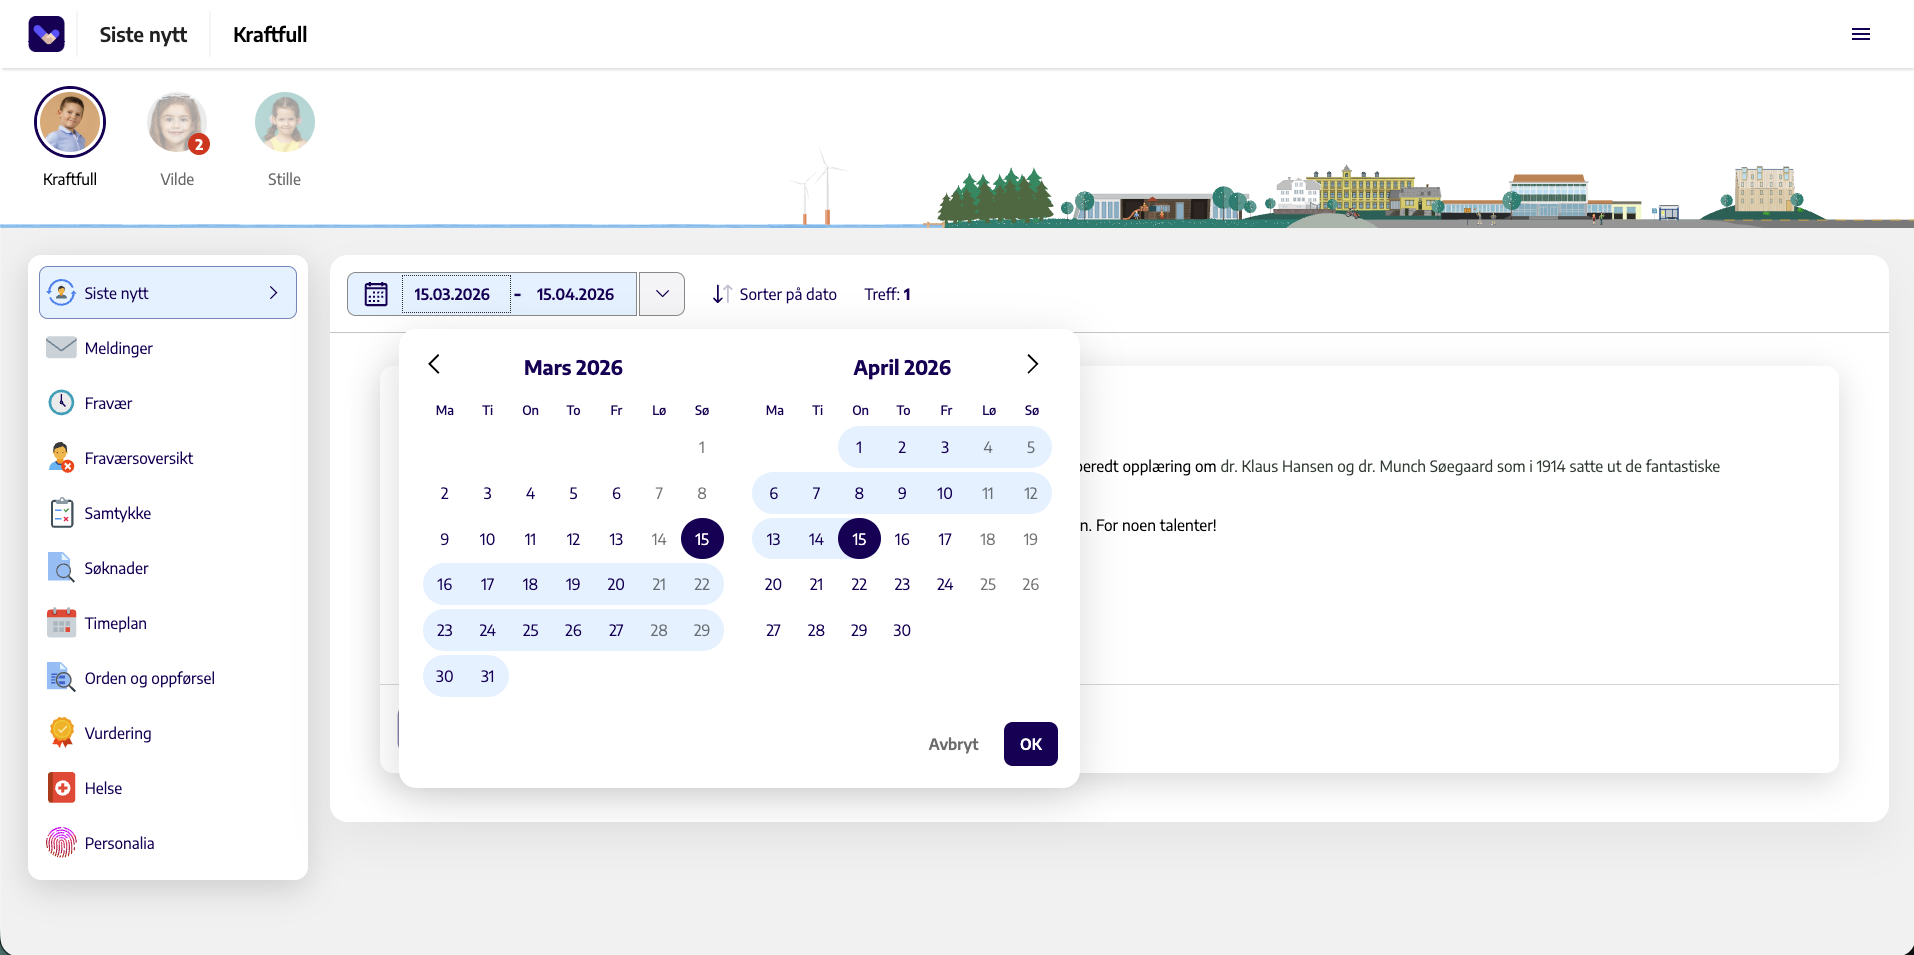Select March 15 in the calendar

(x=702, y=539)
